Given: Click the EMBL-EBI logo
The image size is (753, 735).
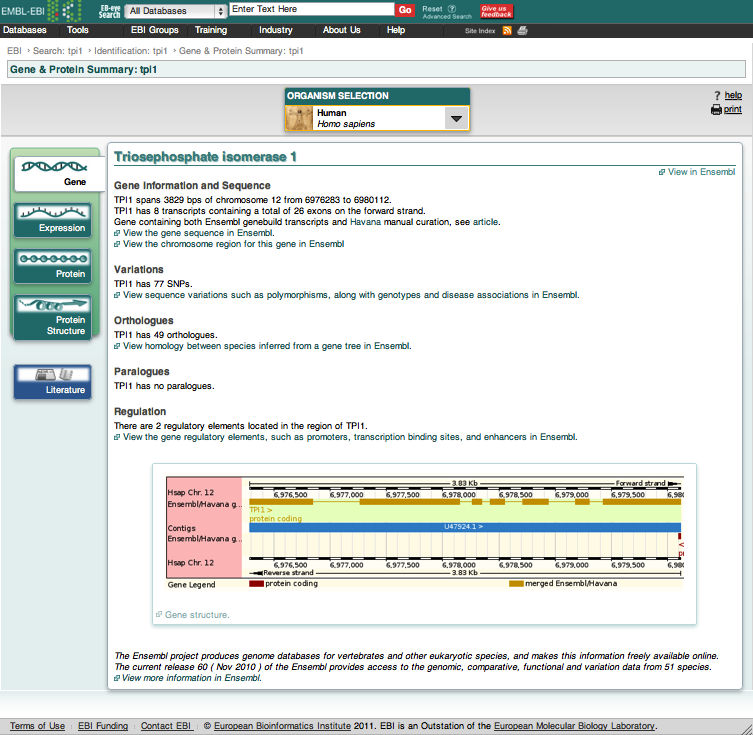Looking at the screenshot, I should (40, 10).
